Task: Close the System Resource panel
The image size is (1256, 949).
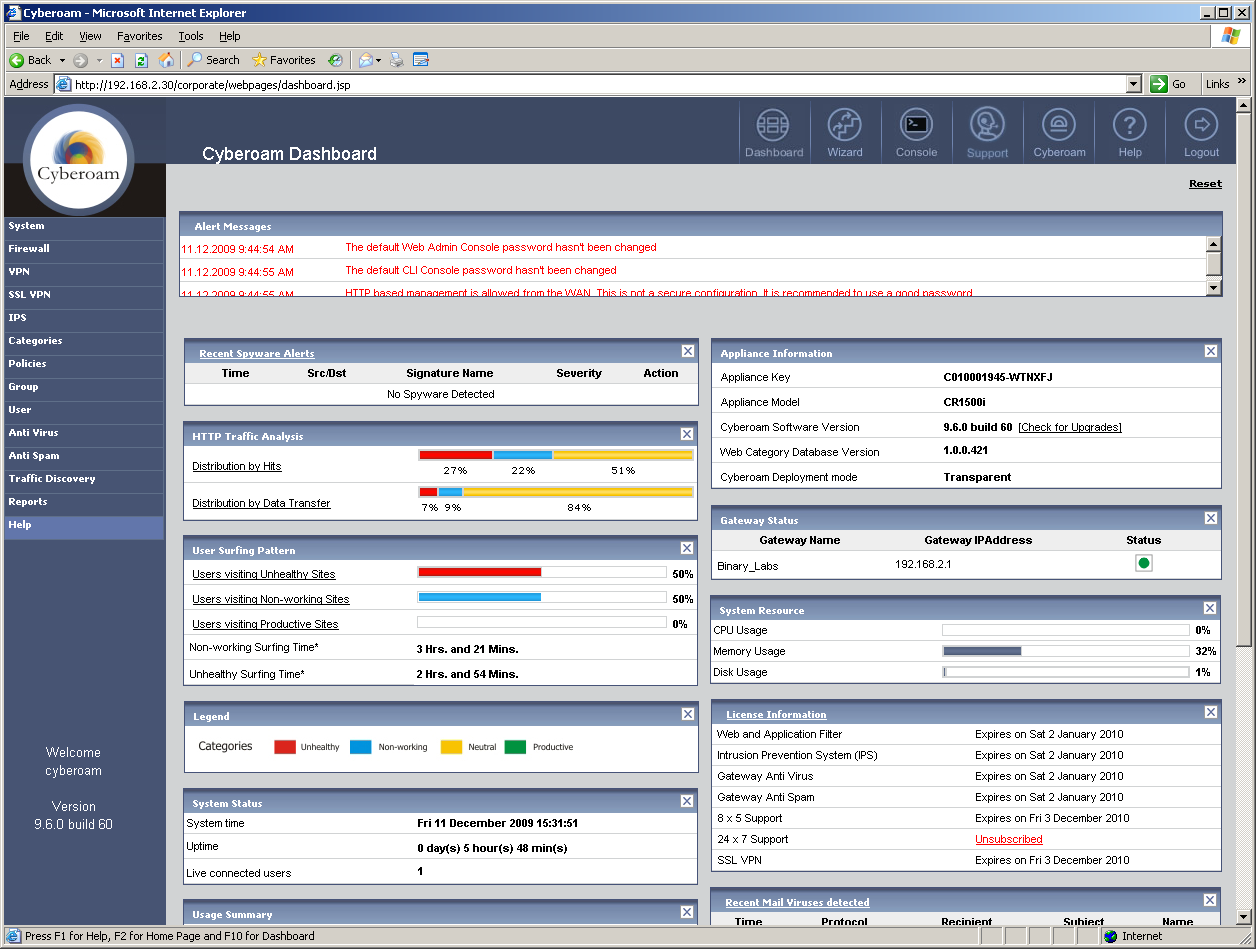Action: pyautogui.click(x=1210, y=608)
